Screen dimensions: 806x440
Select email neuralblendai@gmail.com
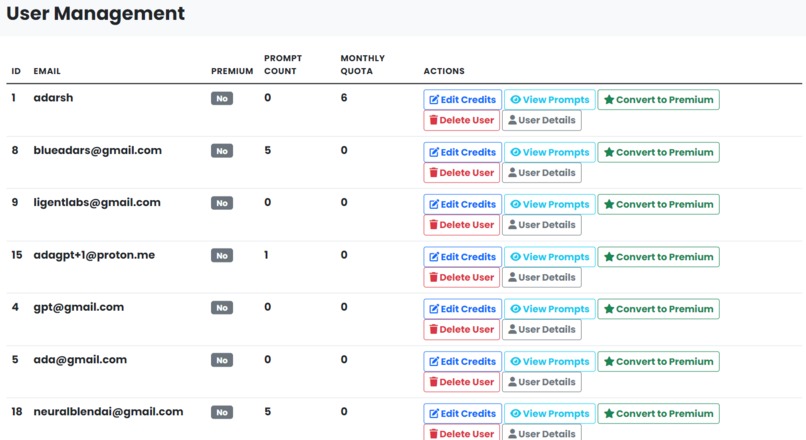pos(108,412)
